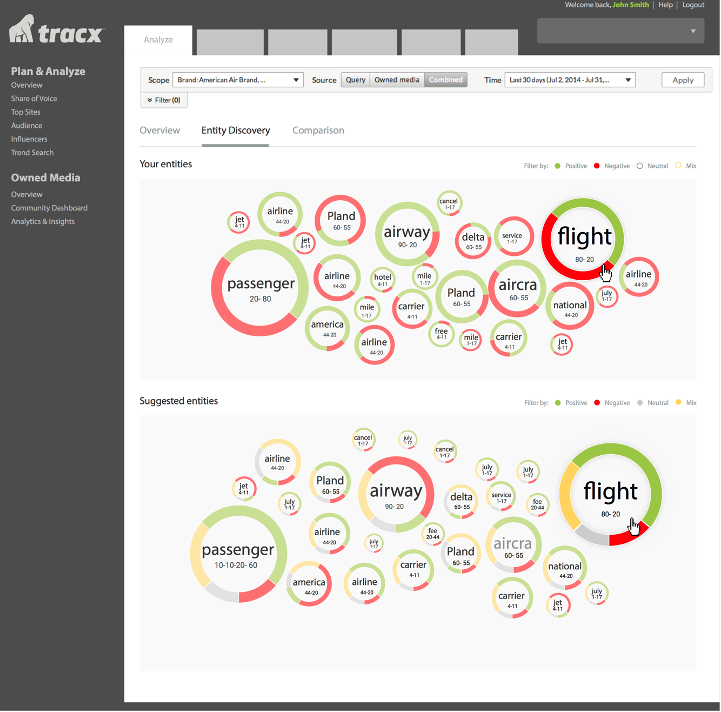This screenshot has height=712, width=721.
Task: Open Trend Search in sidebar
Action: click(32, 153)
